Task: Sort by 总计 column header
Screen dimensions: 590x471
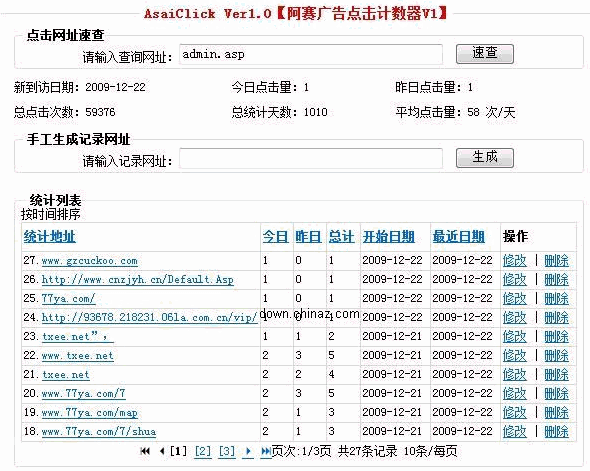Action: (x=341, y=237)
